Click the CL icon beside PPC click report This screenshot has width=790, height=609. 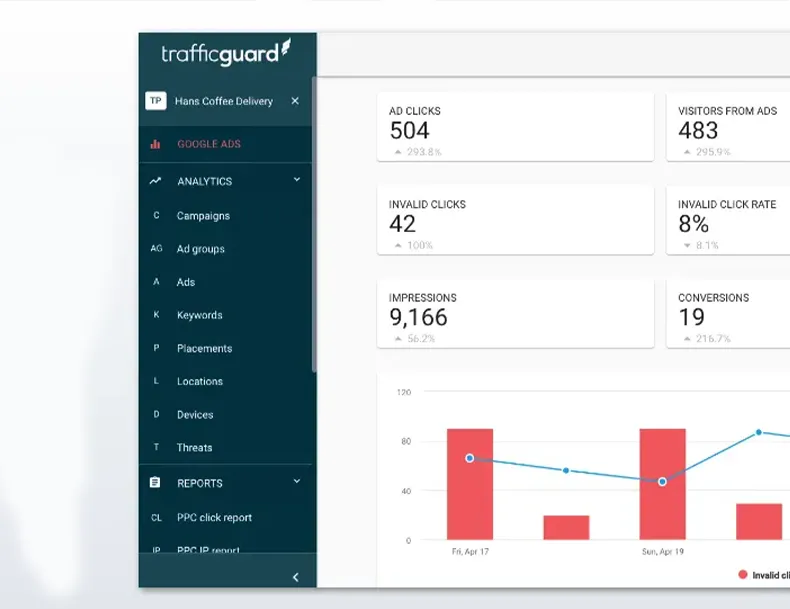156,518
